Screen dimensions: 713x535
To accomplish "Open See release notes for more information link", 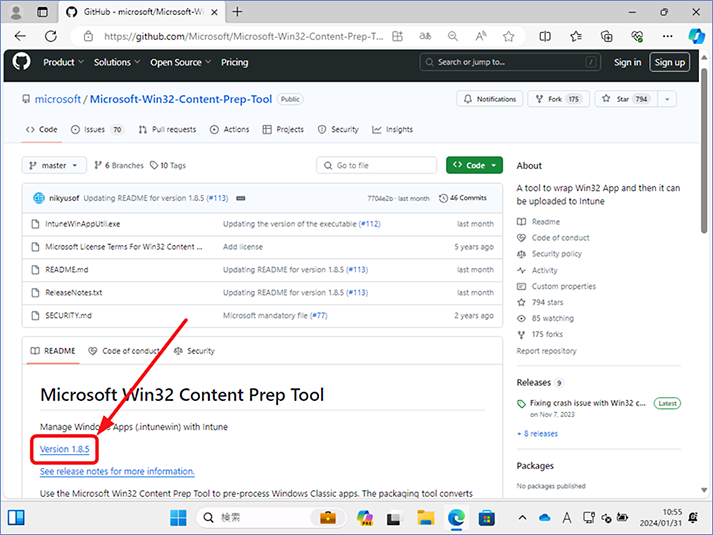I will pos(117,471).
